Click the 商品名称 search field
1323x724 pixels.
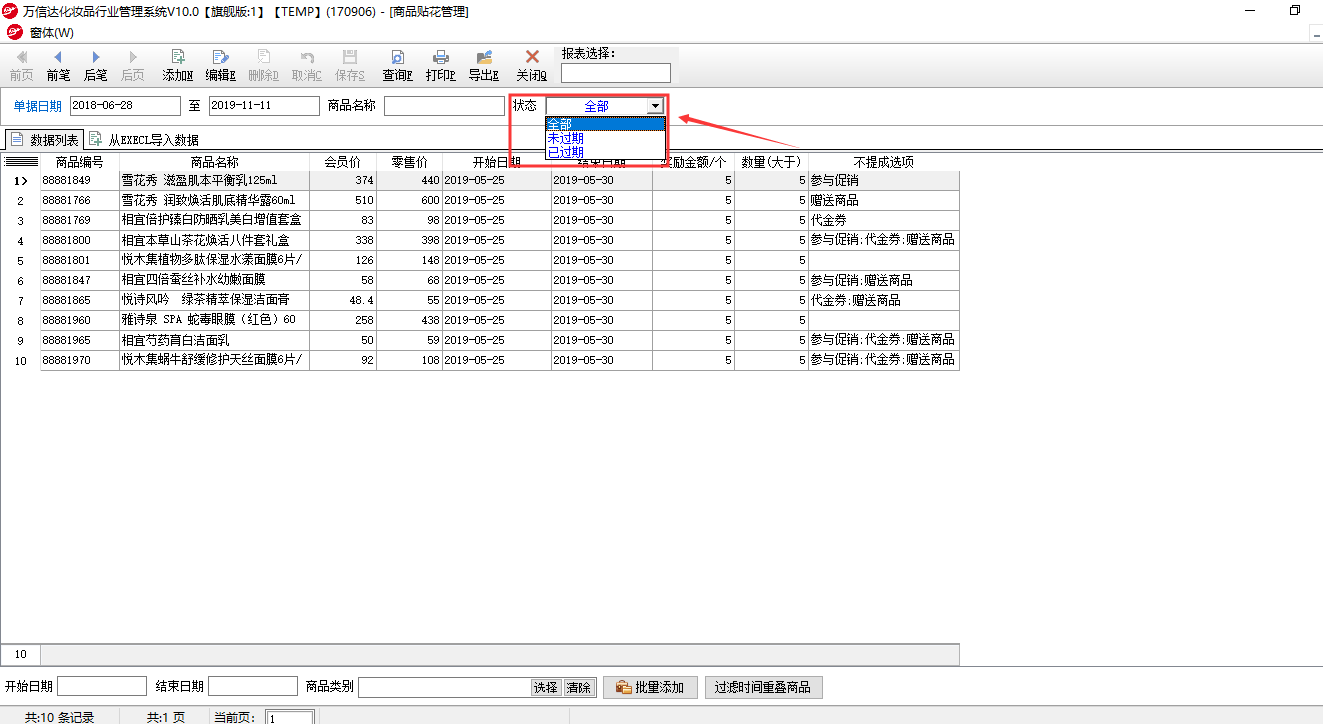[445, 105]
